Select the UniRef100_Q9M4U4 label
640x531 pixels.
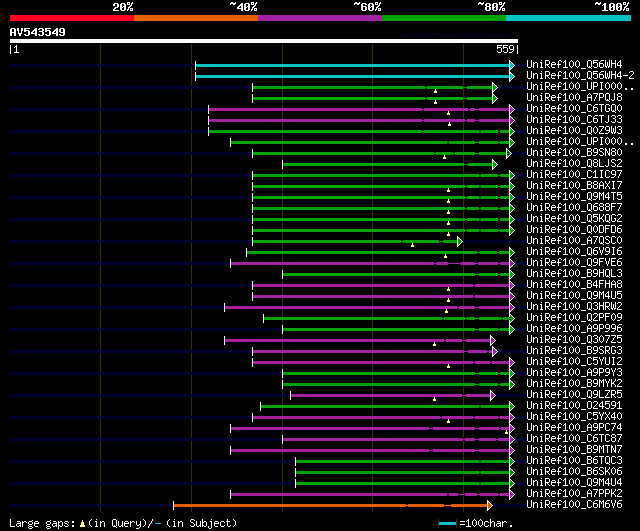(574, 483)
